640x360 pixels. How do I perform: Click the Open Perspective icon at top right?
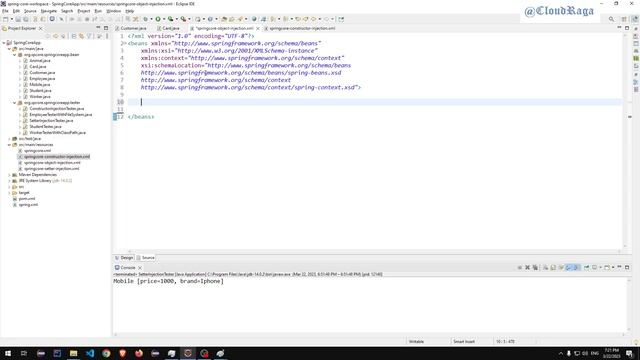point(624,19)
